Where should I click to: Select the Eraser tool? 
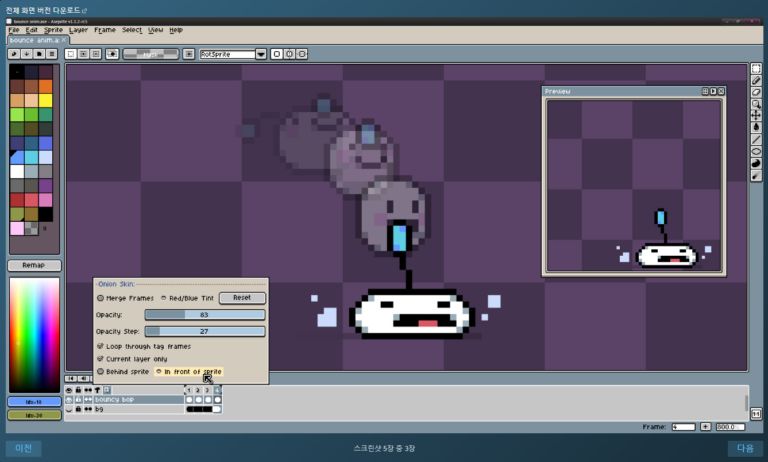point(756,92)
